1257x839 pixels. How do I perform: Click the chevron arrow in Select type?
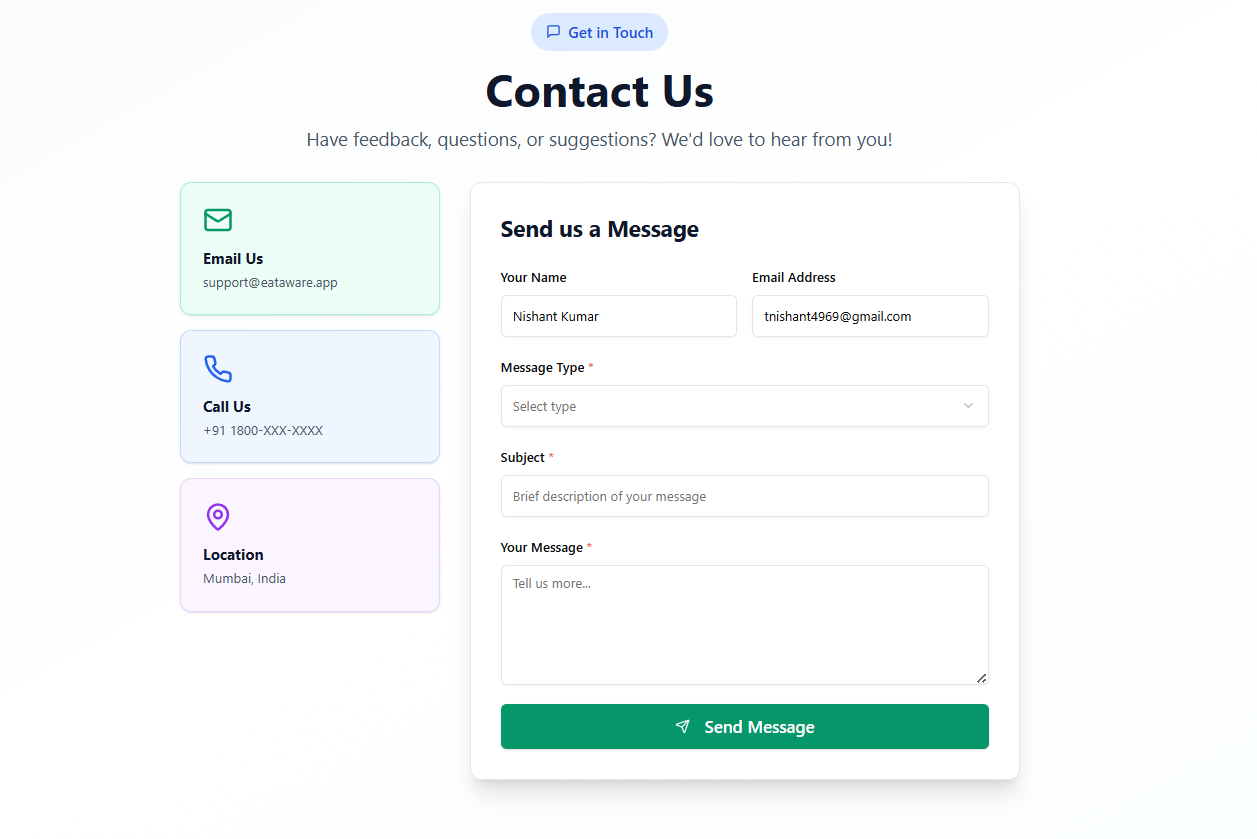(x=968, y=406)
